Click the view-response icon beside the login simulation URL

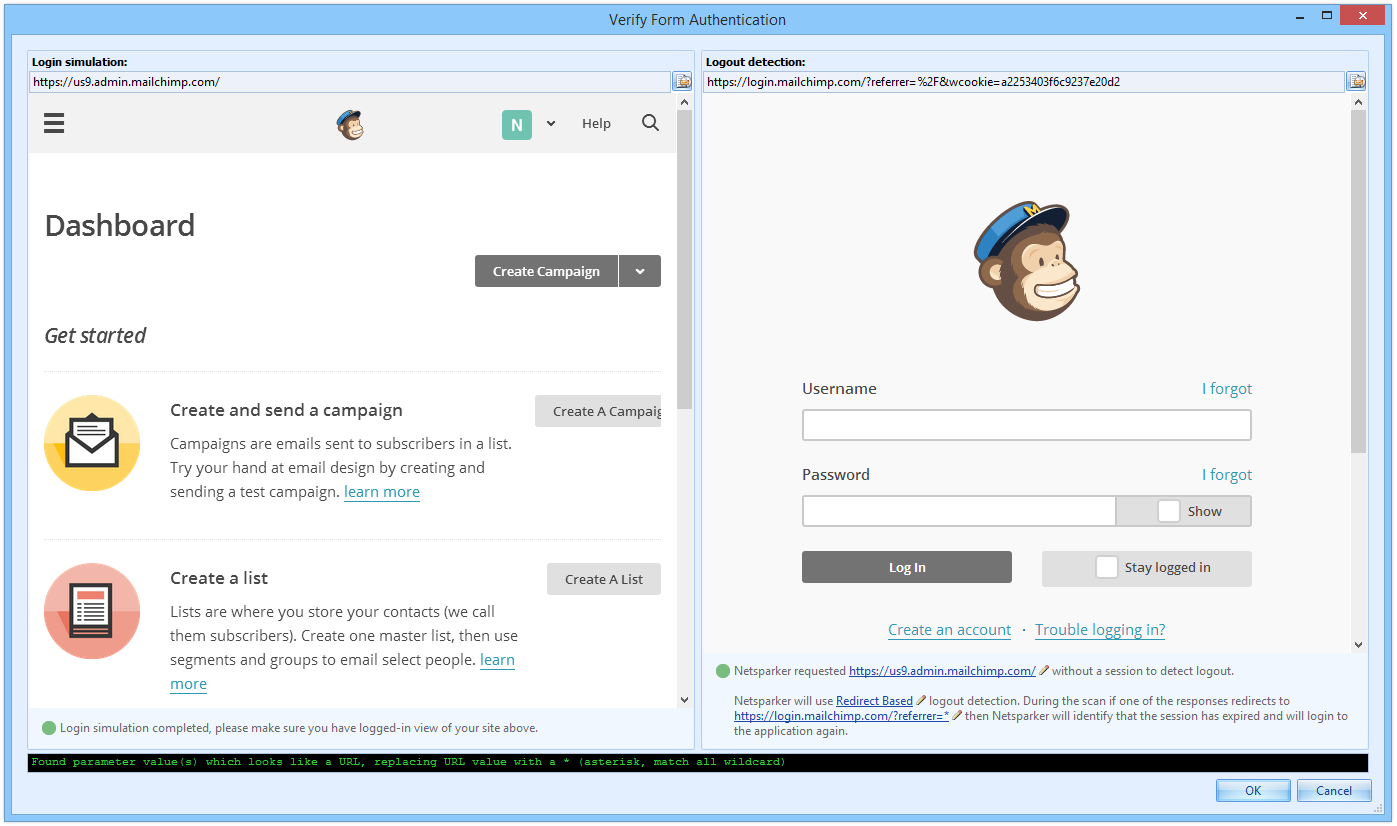682,81
